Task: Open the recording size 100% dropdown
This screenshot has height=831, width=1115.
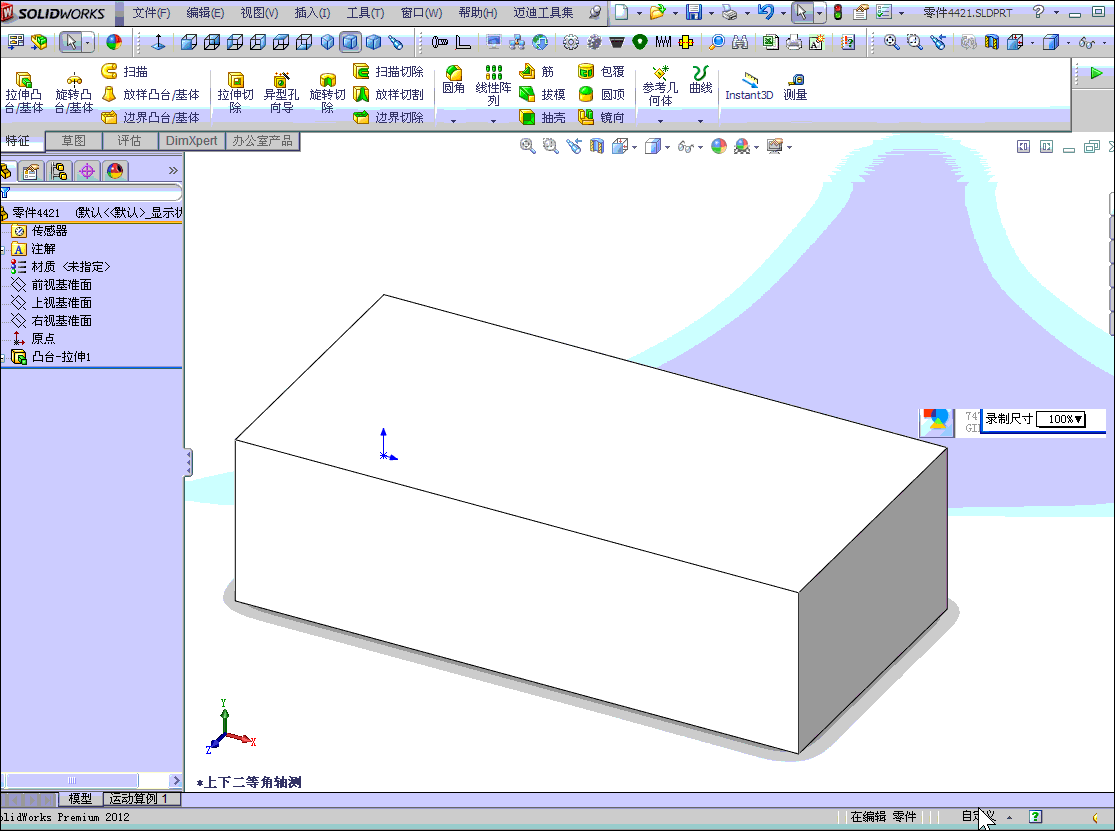Action: point(1060,419)
